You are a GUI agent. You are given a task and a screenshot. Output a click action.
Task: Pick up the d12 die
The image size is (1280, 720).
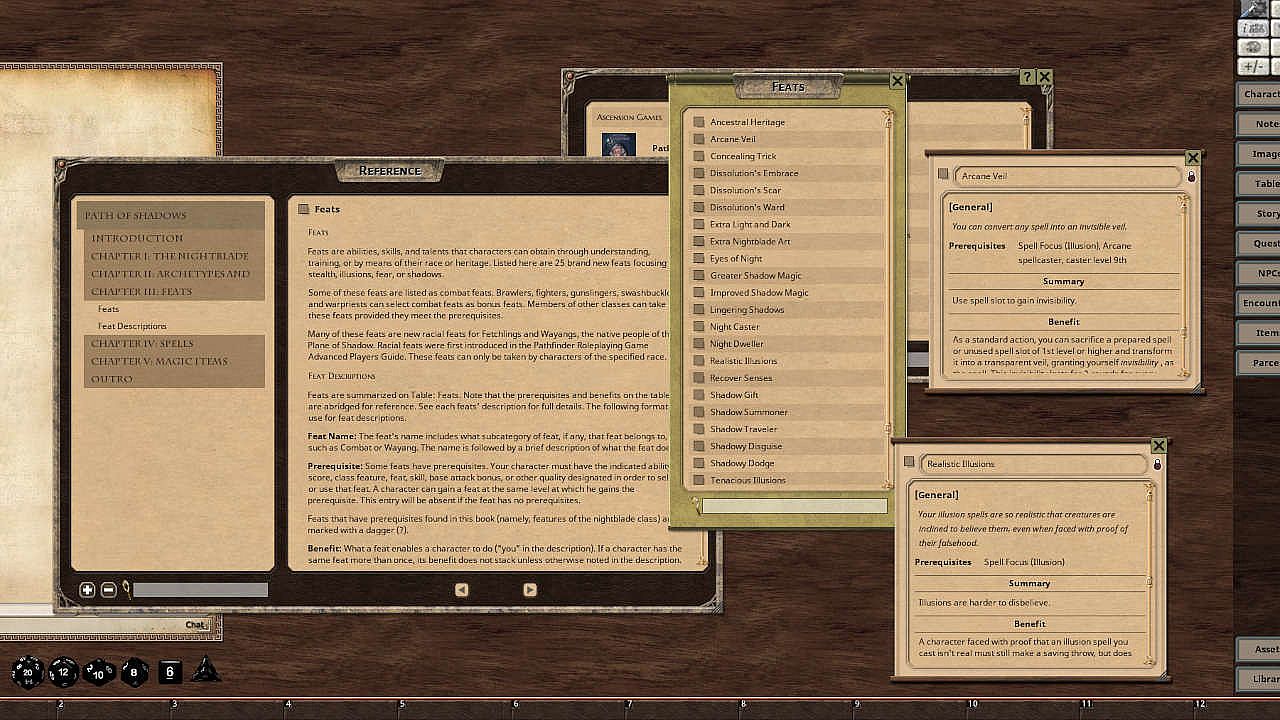64,671
